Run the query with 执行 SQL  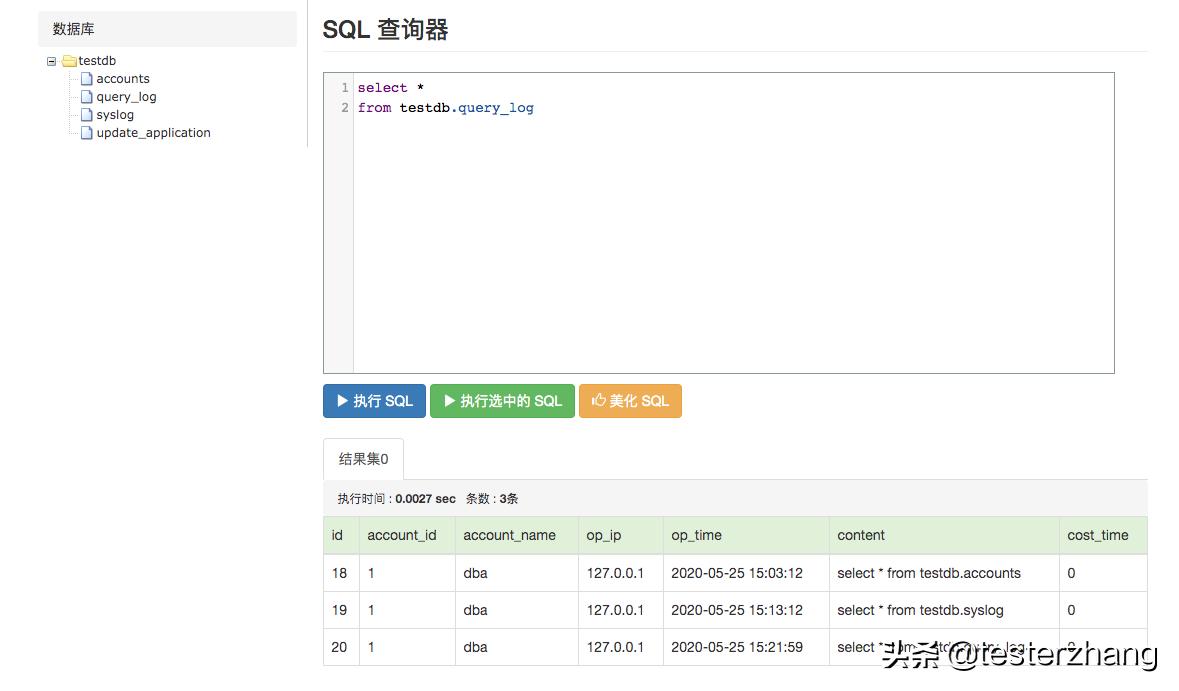point(374,400)
